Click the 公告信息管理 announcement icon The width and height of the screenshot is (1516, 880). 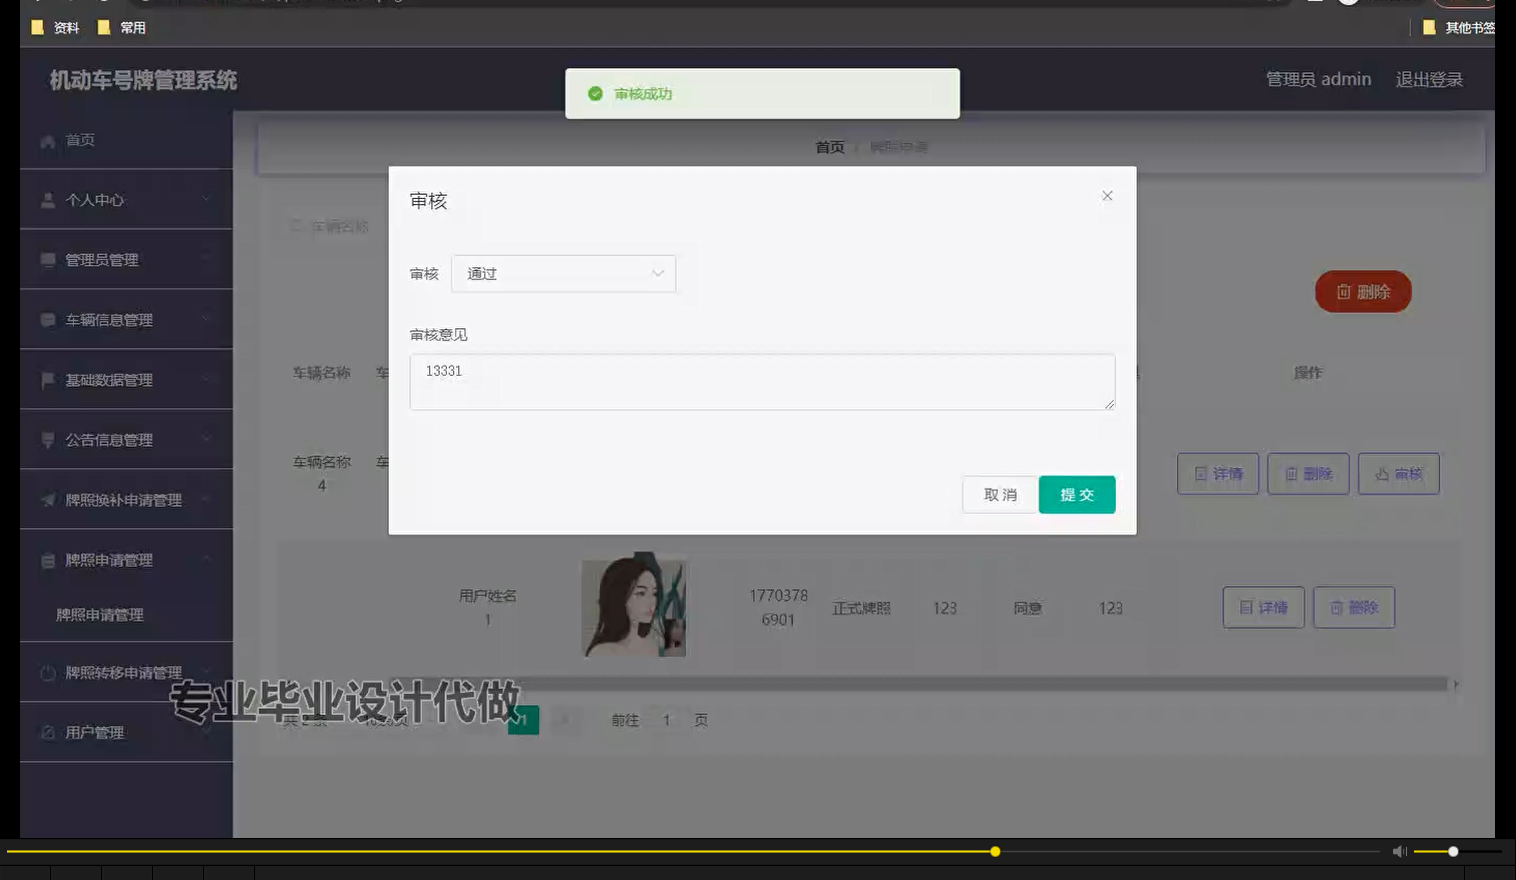click(x=48, y=439)
